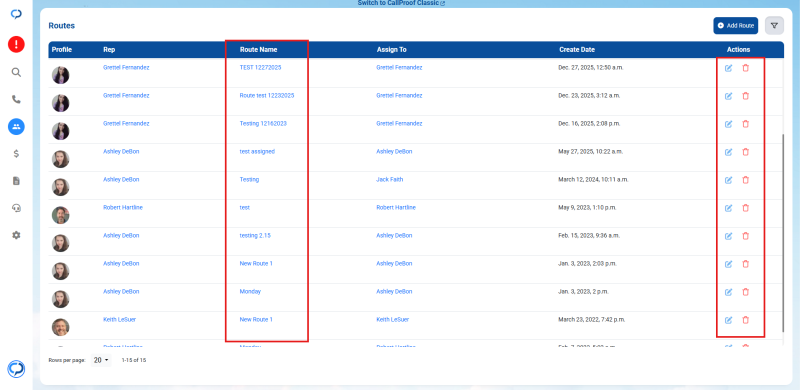Image resolution: width=800 pixels, height=390 pixels.
Task: Click the profile photo in TEST 12272025 row
Action: pyautogui.click(x=61, y=75)
